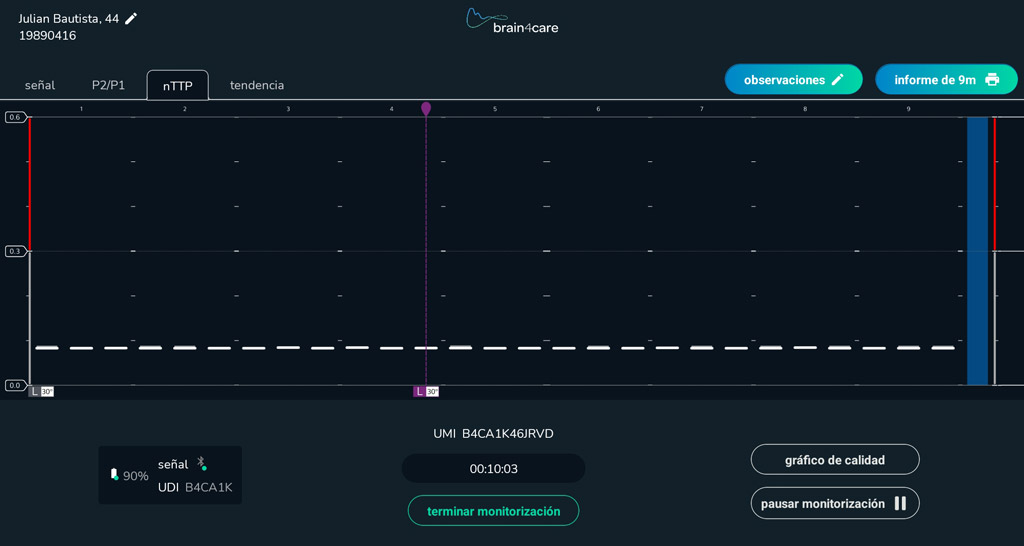
Task: Click the Bluetooth signal status icon
Action: click(201, 464)
